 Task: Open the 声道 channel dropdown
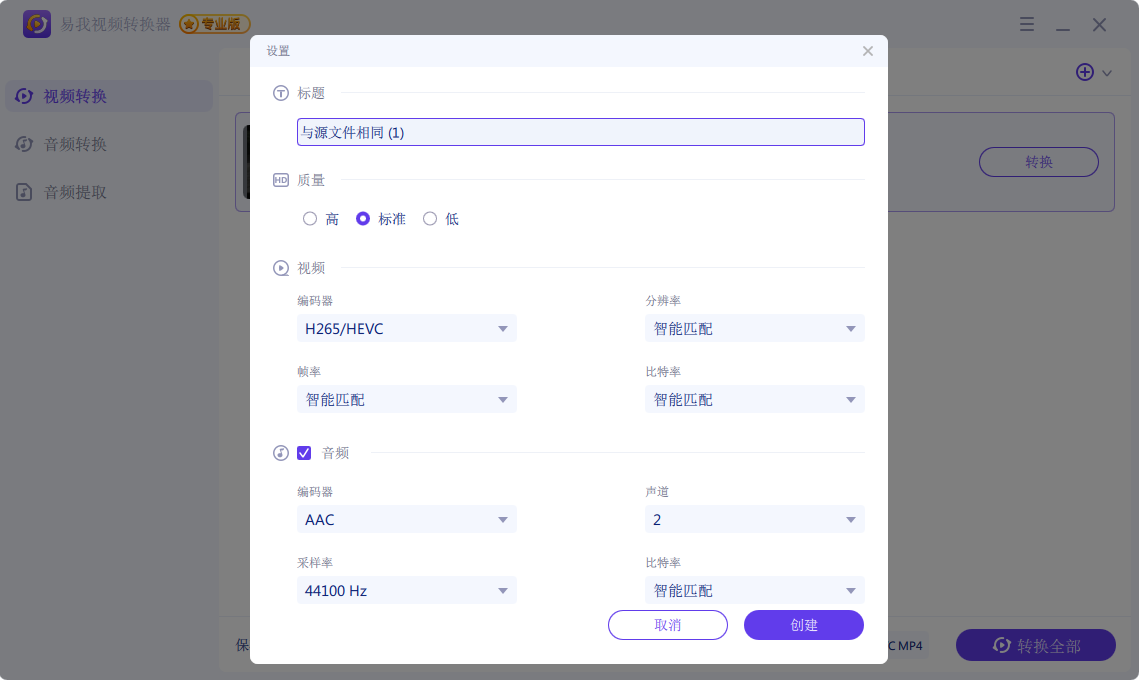click(x=754, y=519)
